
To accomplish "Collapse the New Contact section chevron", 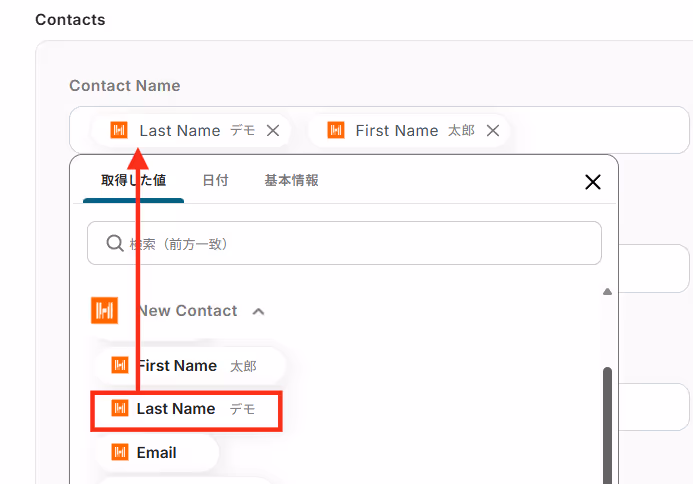I will click(x=258, y=312).
